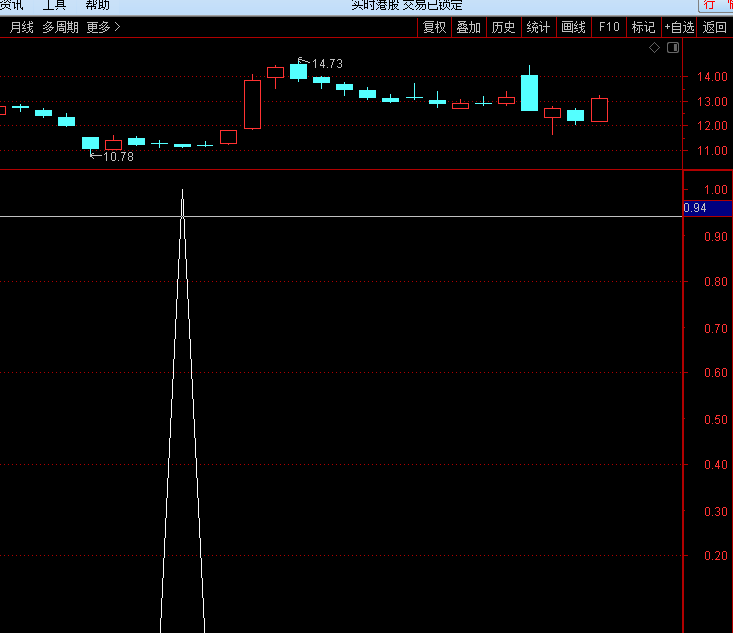Click the 0.94 highlighted value on axis
The image size is (733, 633).
(x=707, y=208)
